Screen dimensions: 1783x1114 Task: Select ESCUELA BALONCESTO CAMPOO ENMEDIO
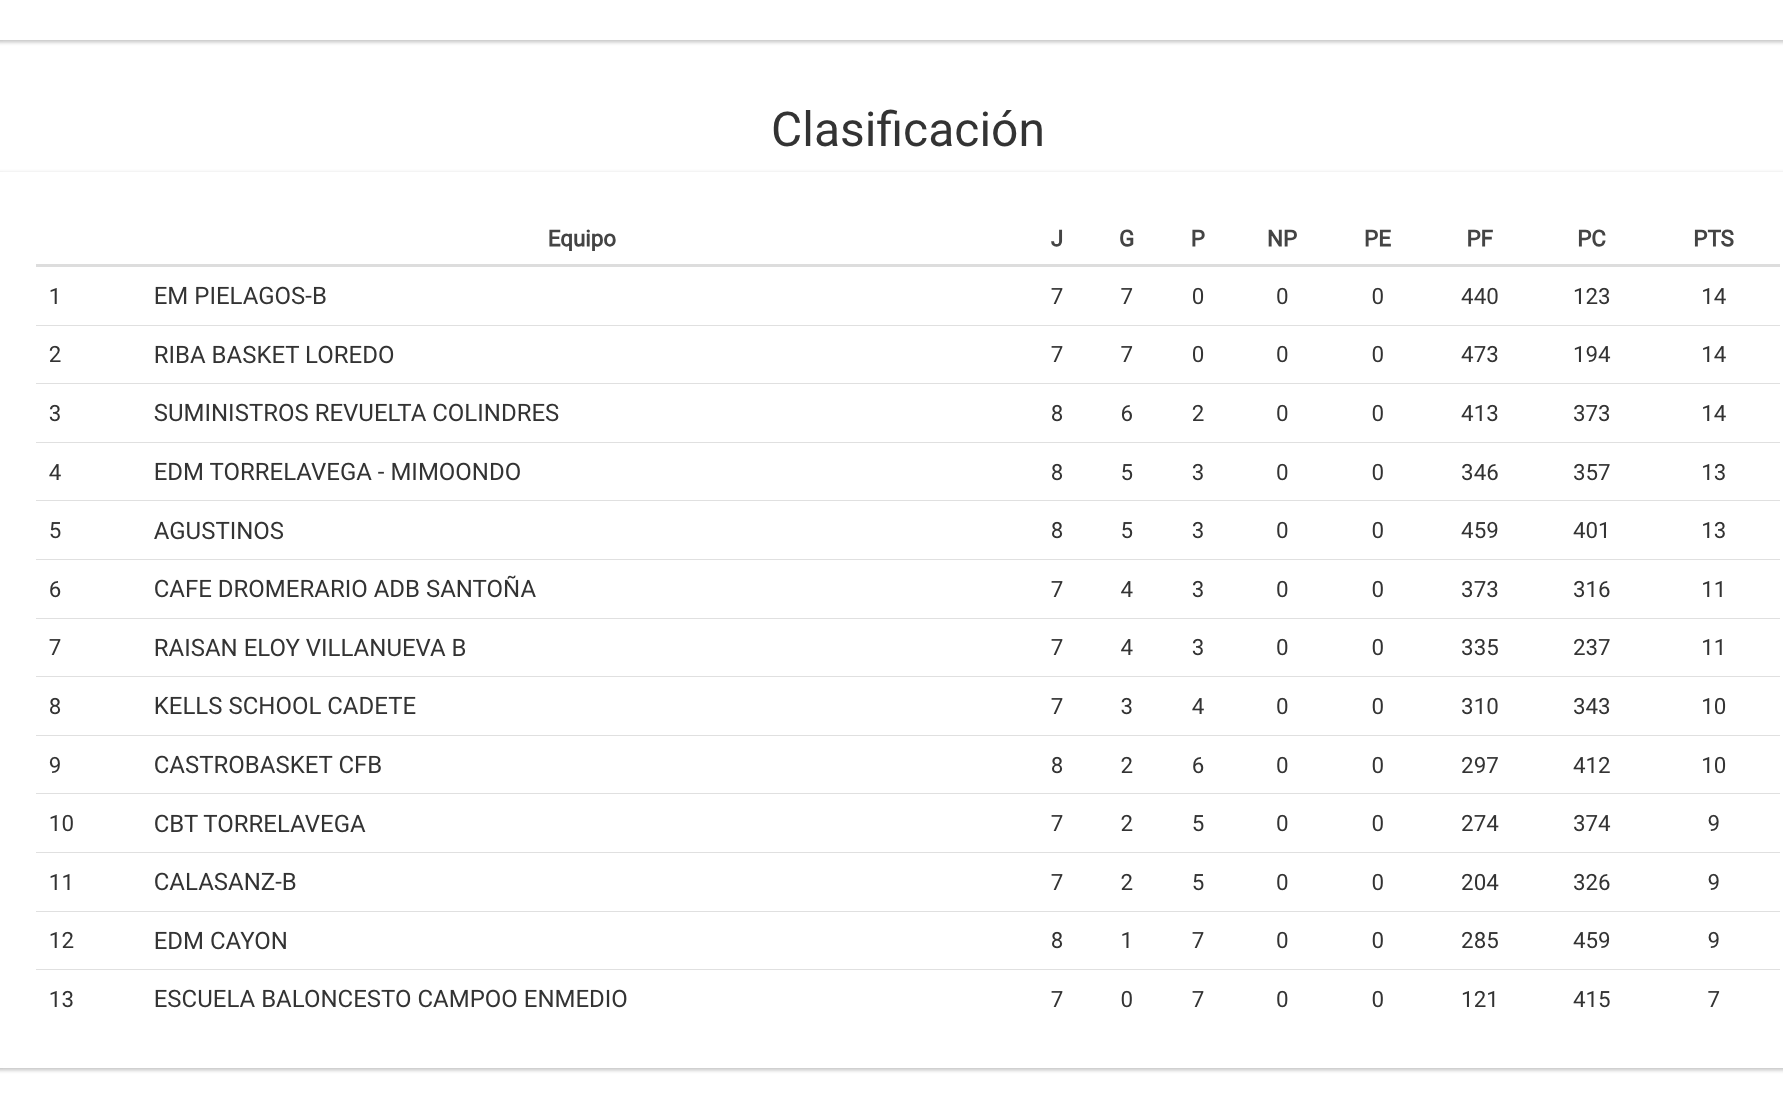pos(390,999)
